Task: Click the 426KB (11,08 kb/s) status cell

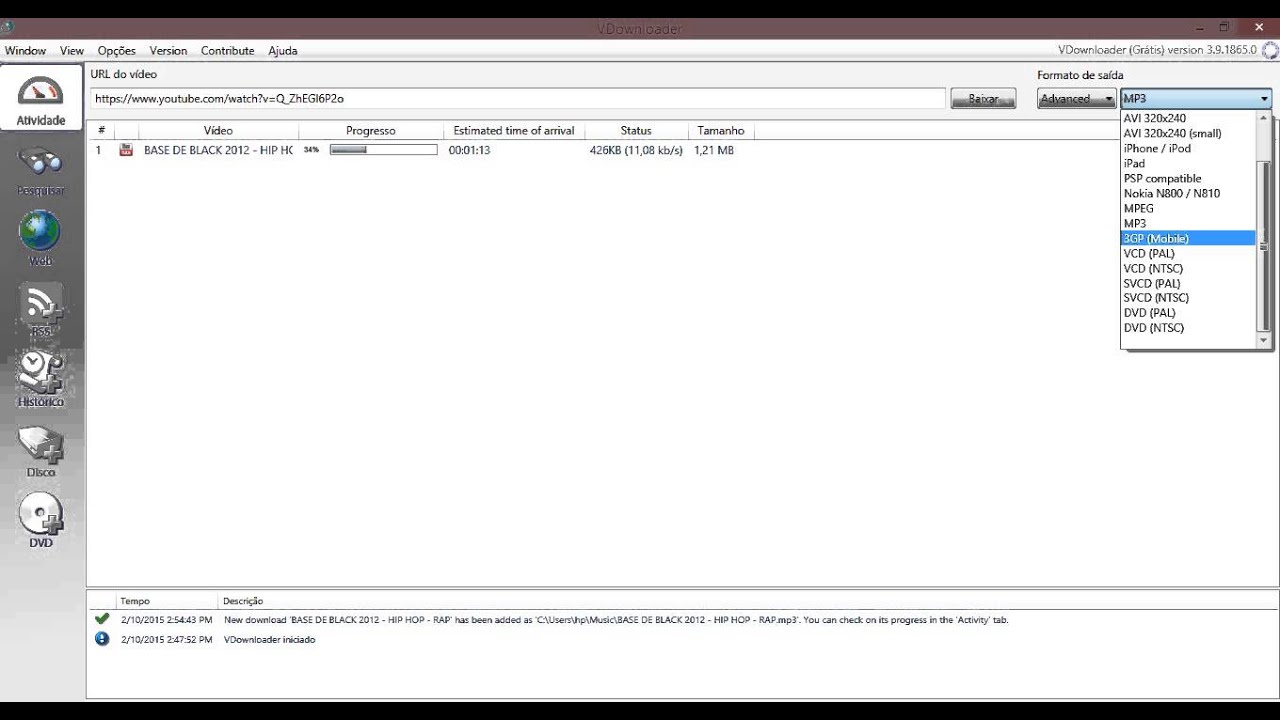Action: [636, 150]
